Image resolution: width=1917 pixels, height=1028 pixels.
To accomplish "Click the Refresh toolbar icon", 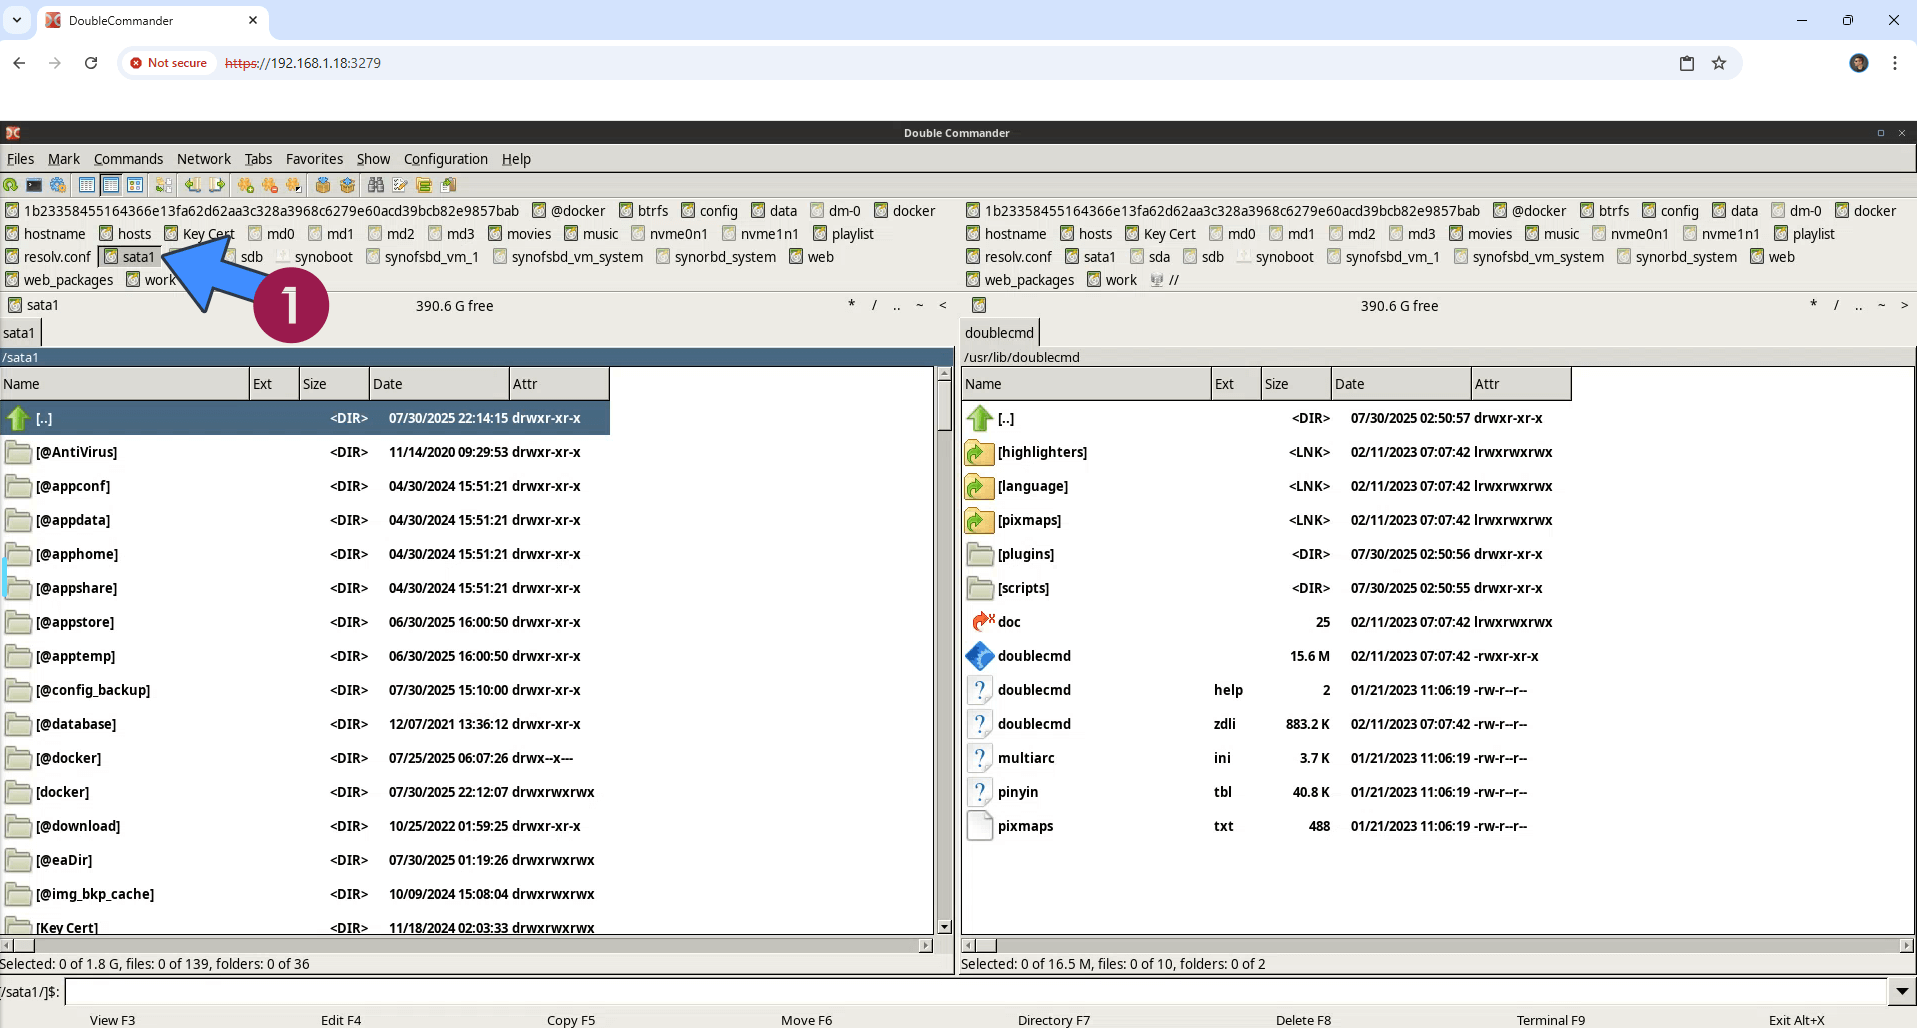I will click(x=10, y=185).
